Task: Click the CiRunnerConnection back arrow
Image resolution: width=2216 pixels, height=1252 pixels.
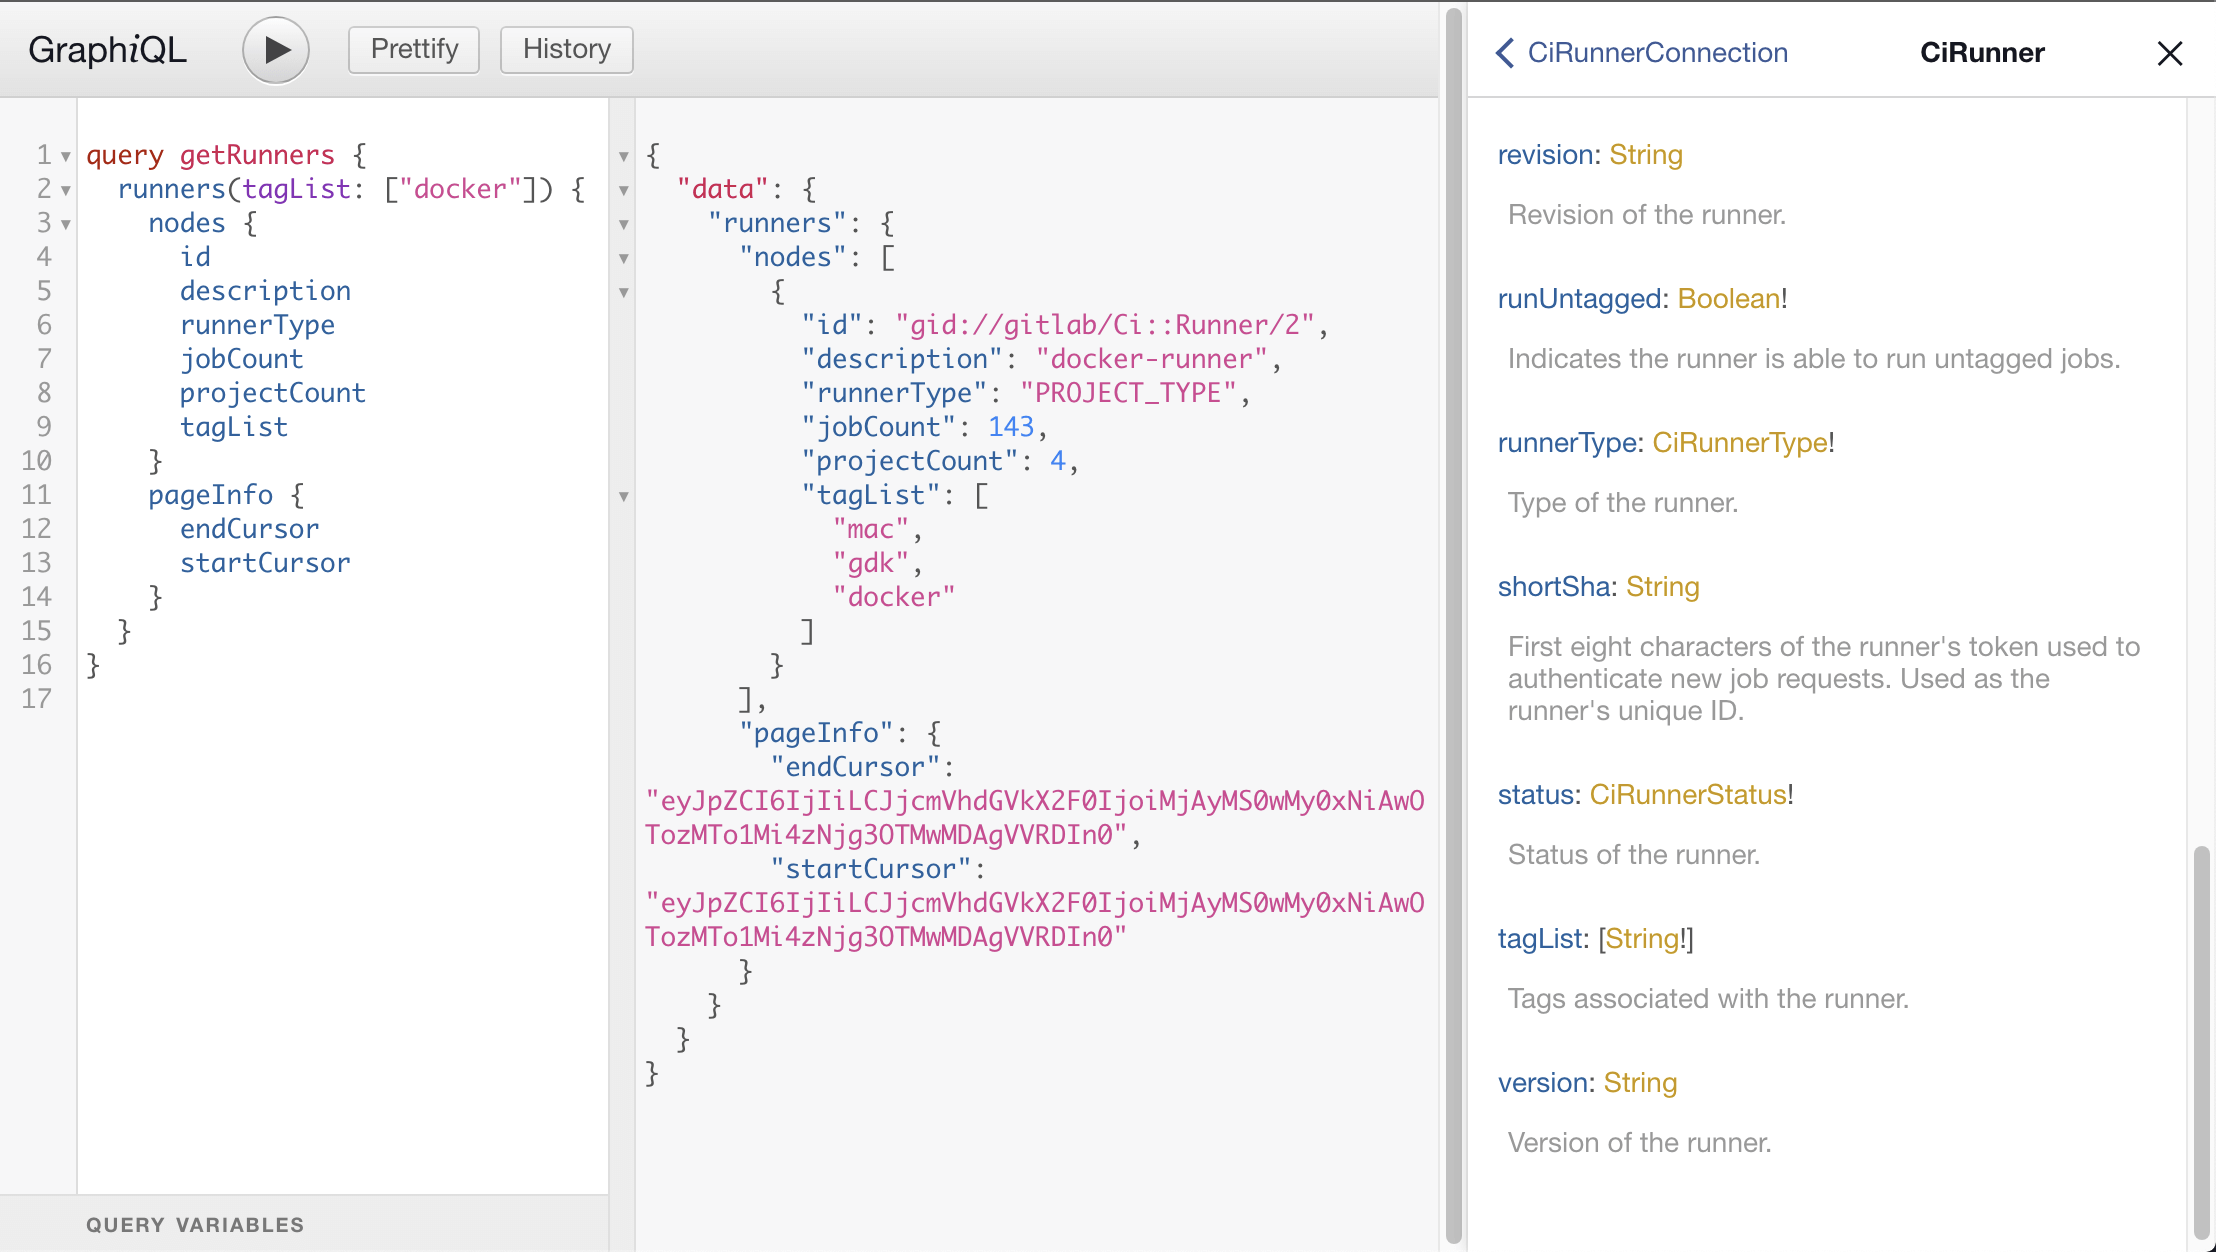Action: coord(1505,53)
